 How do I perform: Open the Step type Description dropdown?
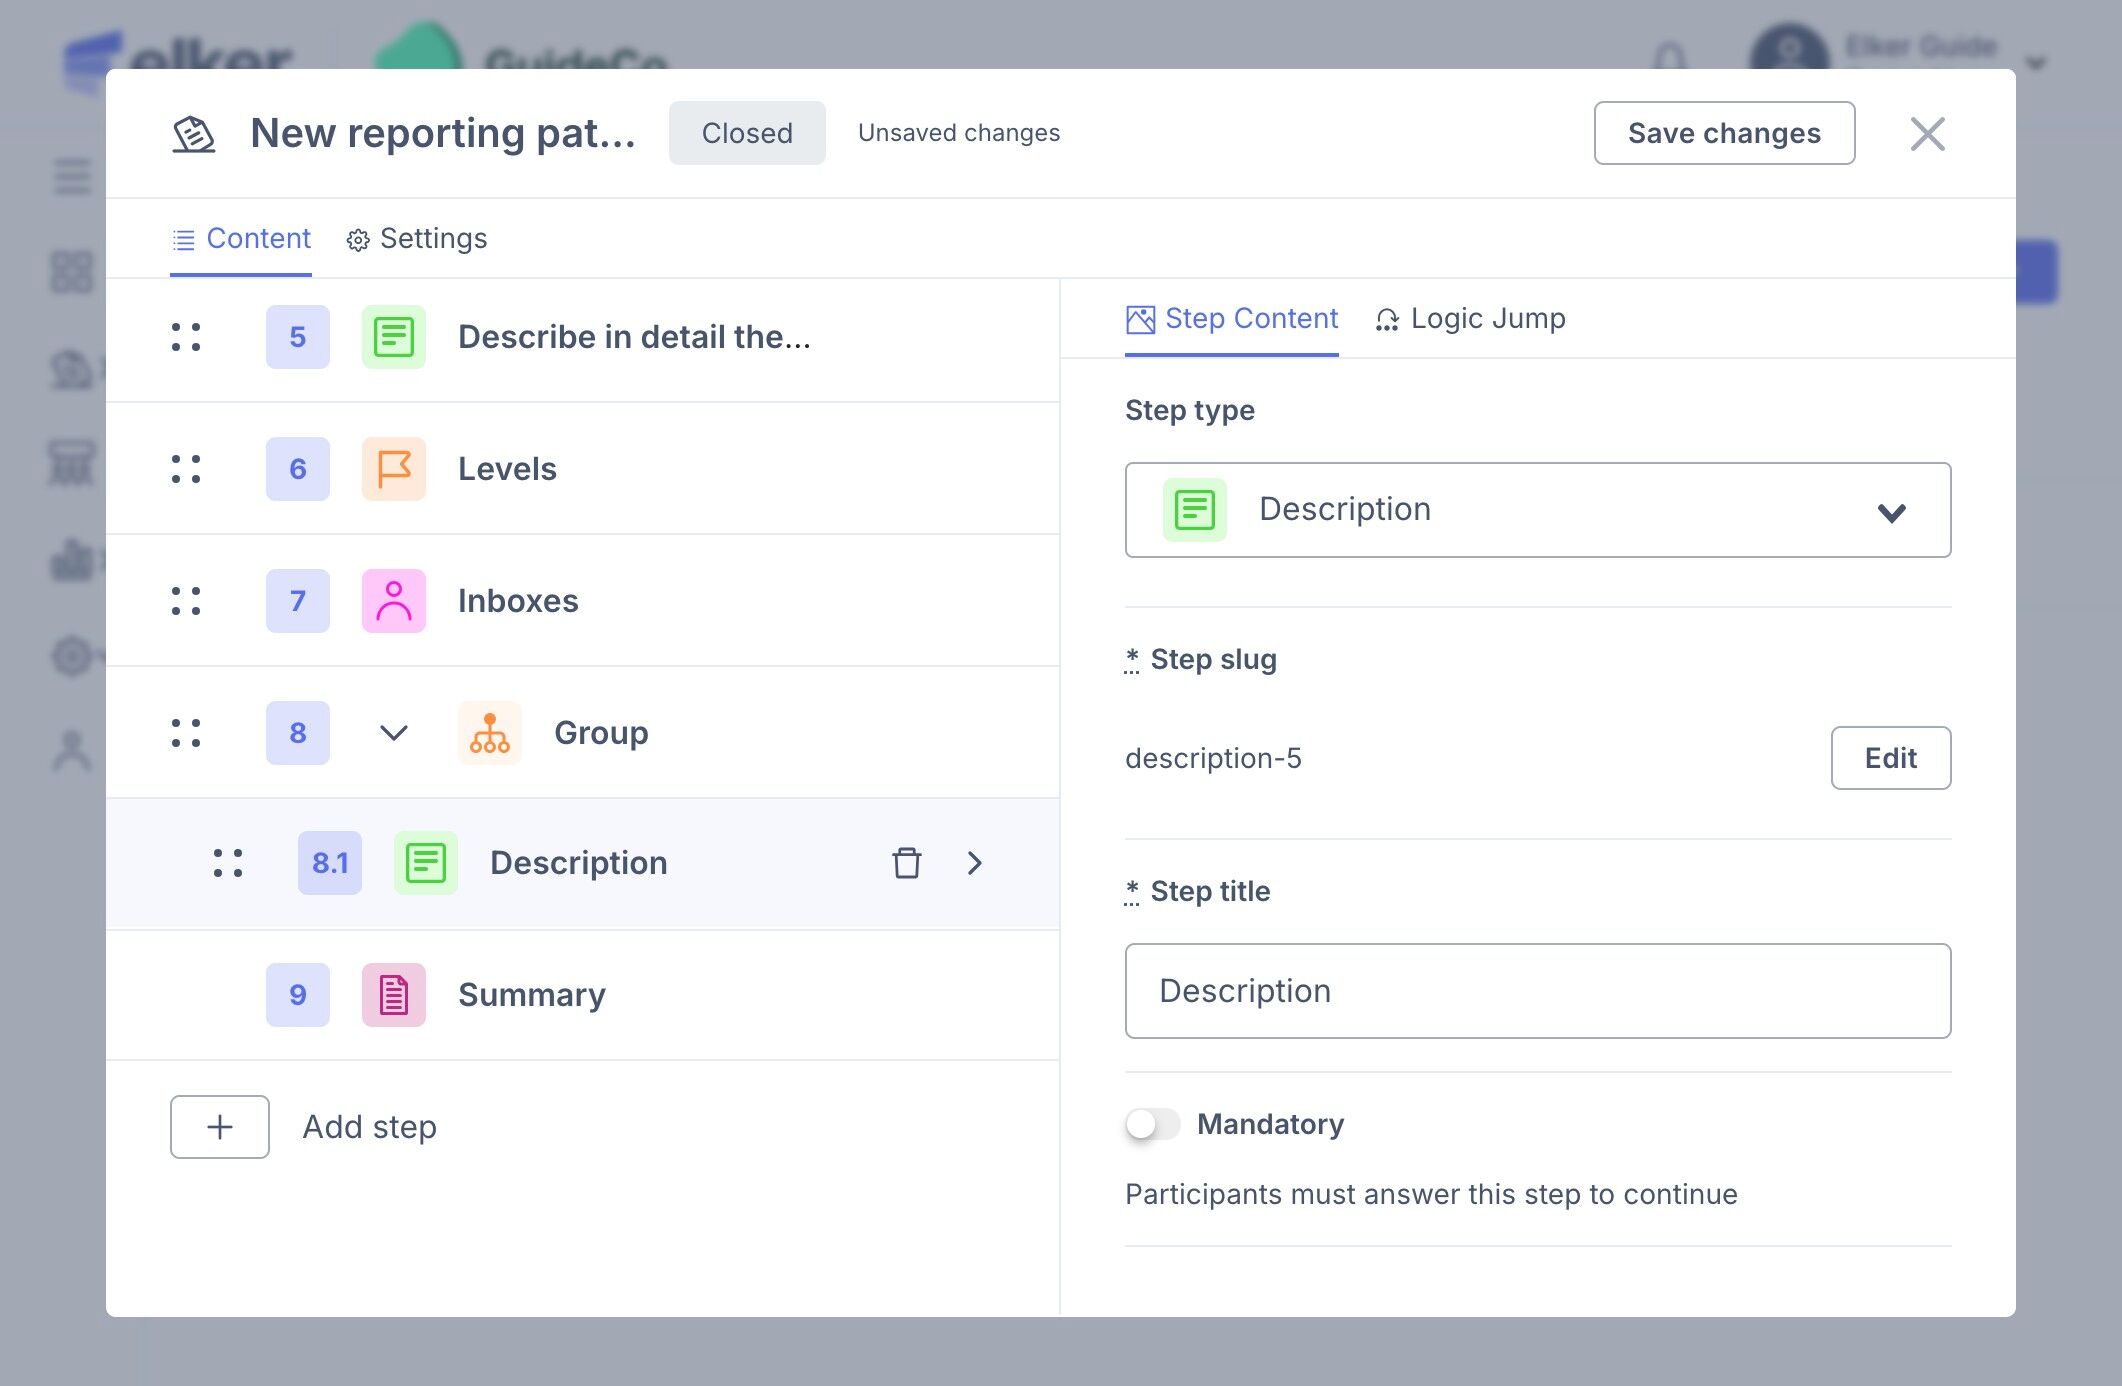pos(1537,510)
